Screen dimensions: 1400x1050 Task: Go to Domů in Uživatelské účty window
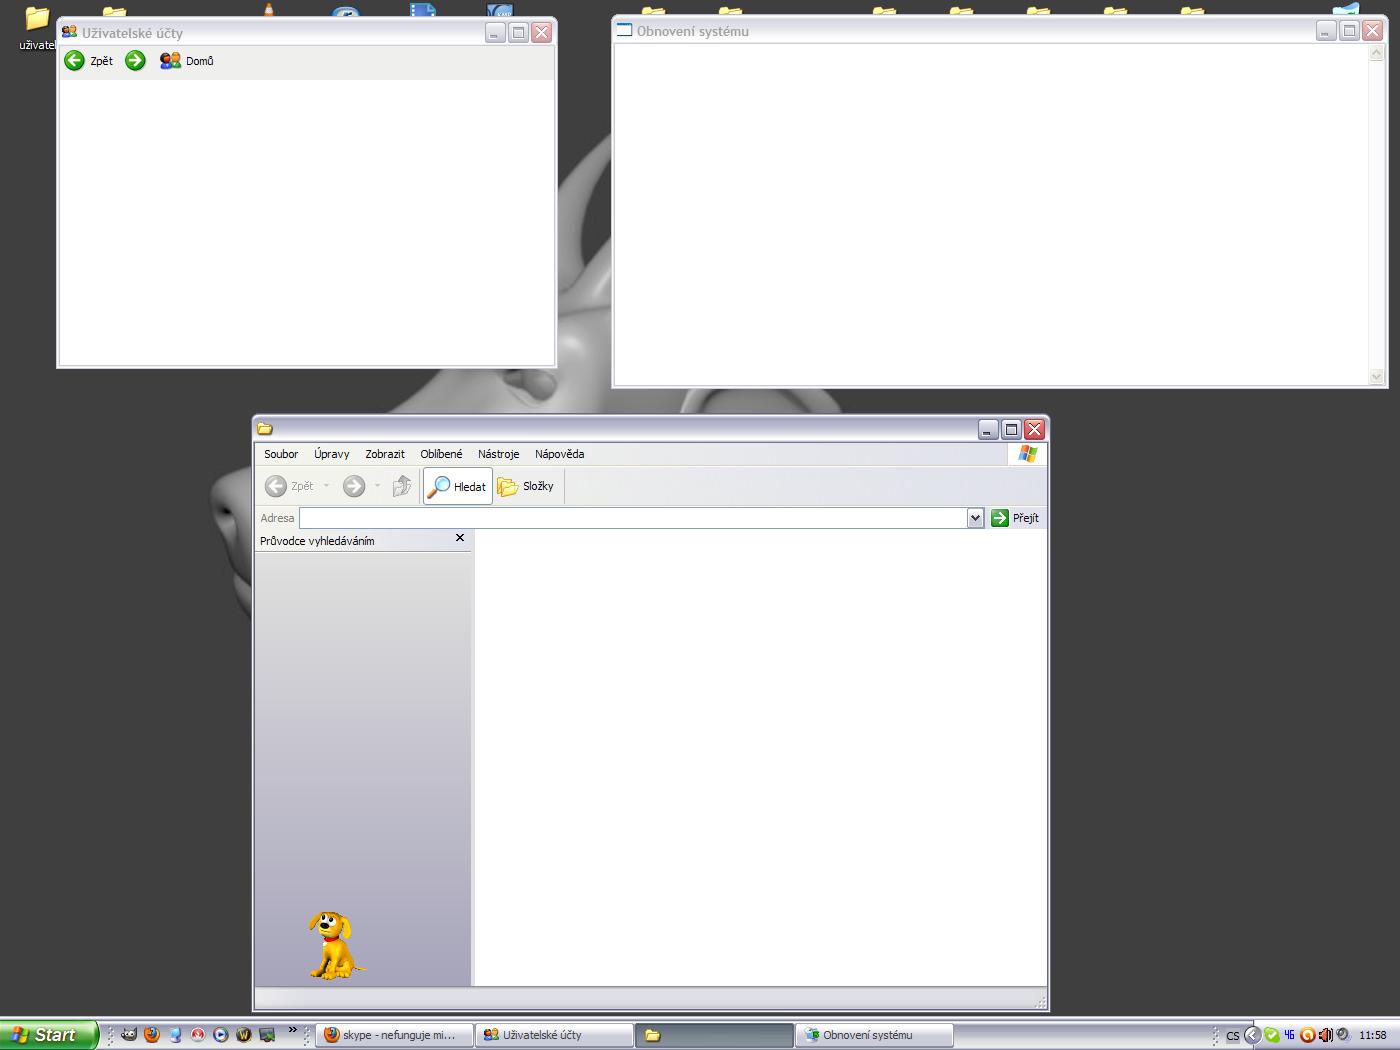[x=187, y=61]
